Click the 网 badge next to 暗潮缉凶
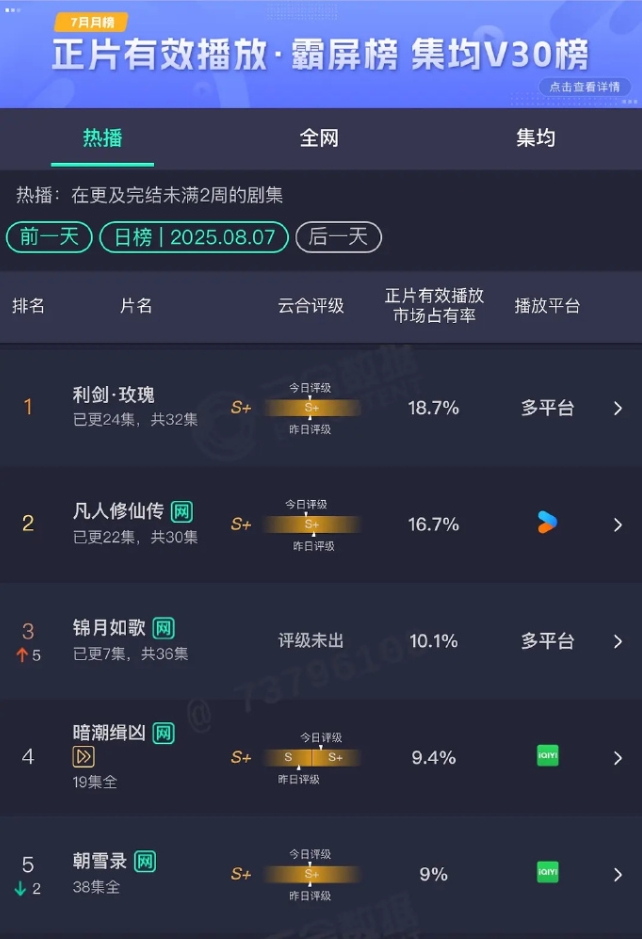Viewport: 642px width, 939px height. pyautogui.click(x=164, y=734)
